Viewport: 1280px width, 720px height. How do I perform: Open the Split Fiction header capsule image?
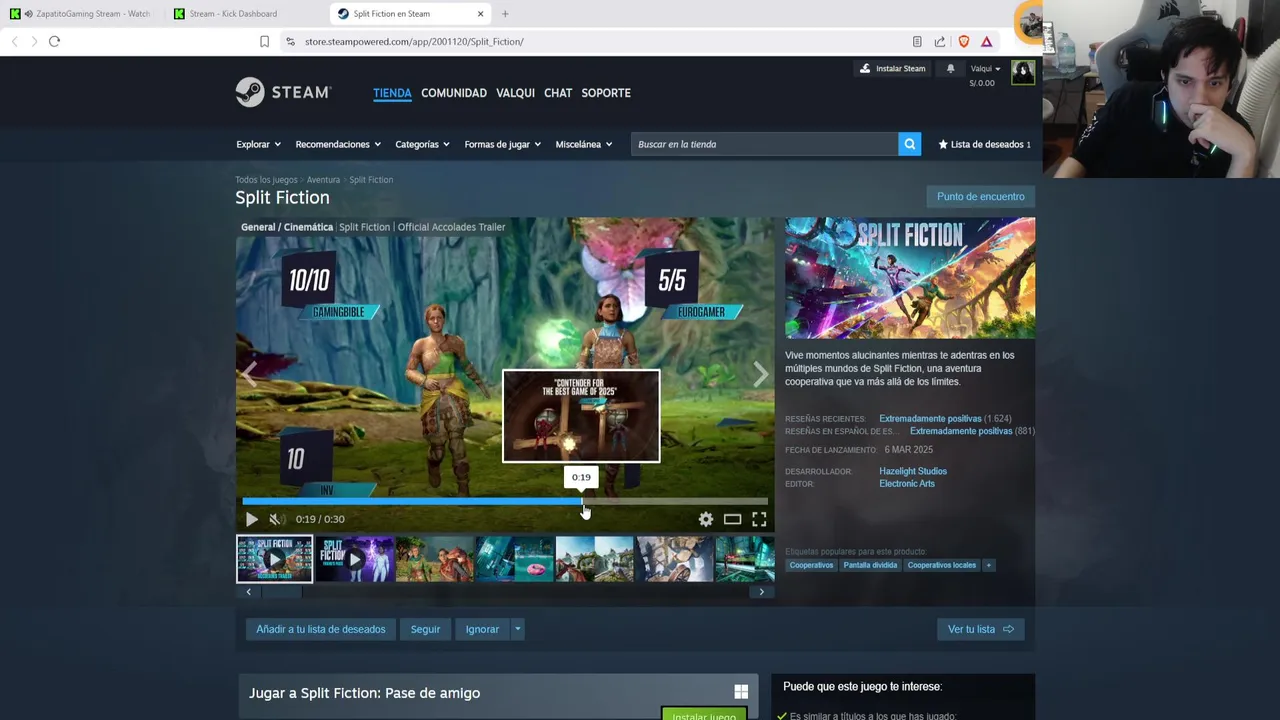pos(910,278)
